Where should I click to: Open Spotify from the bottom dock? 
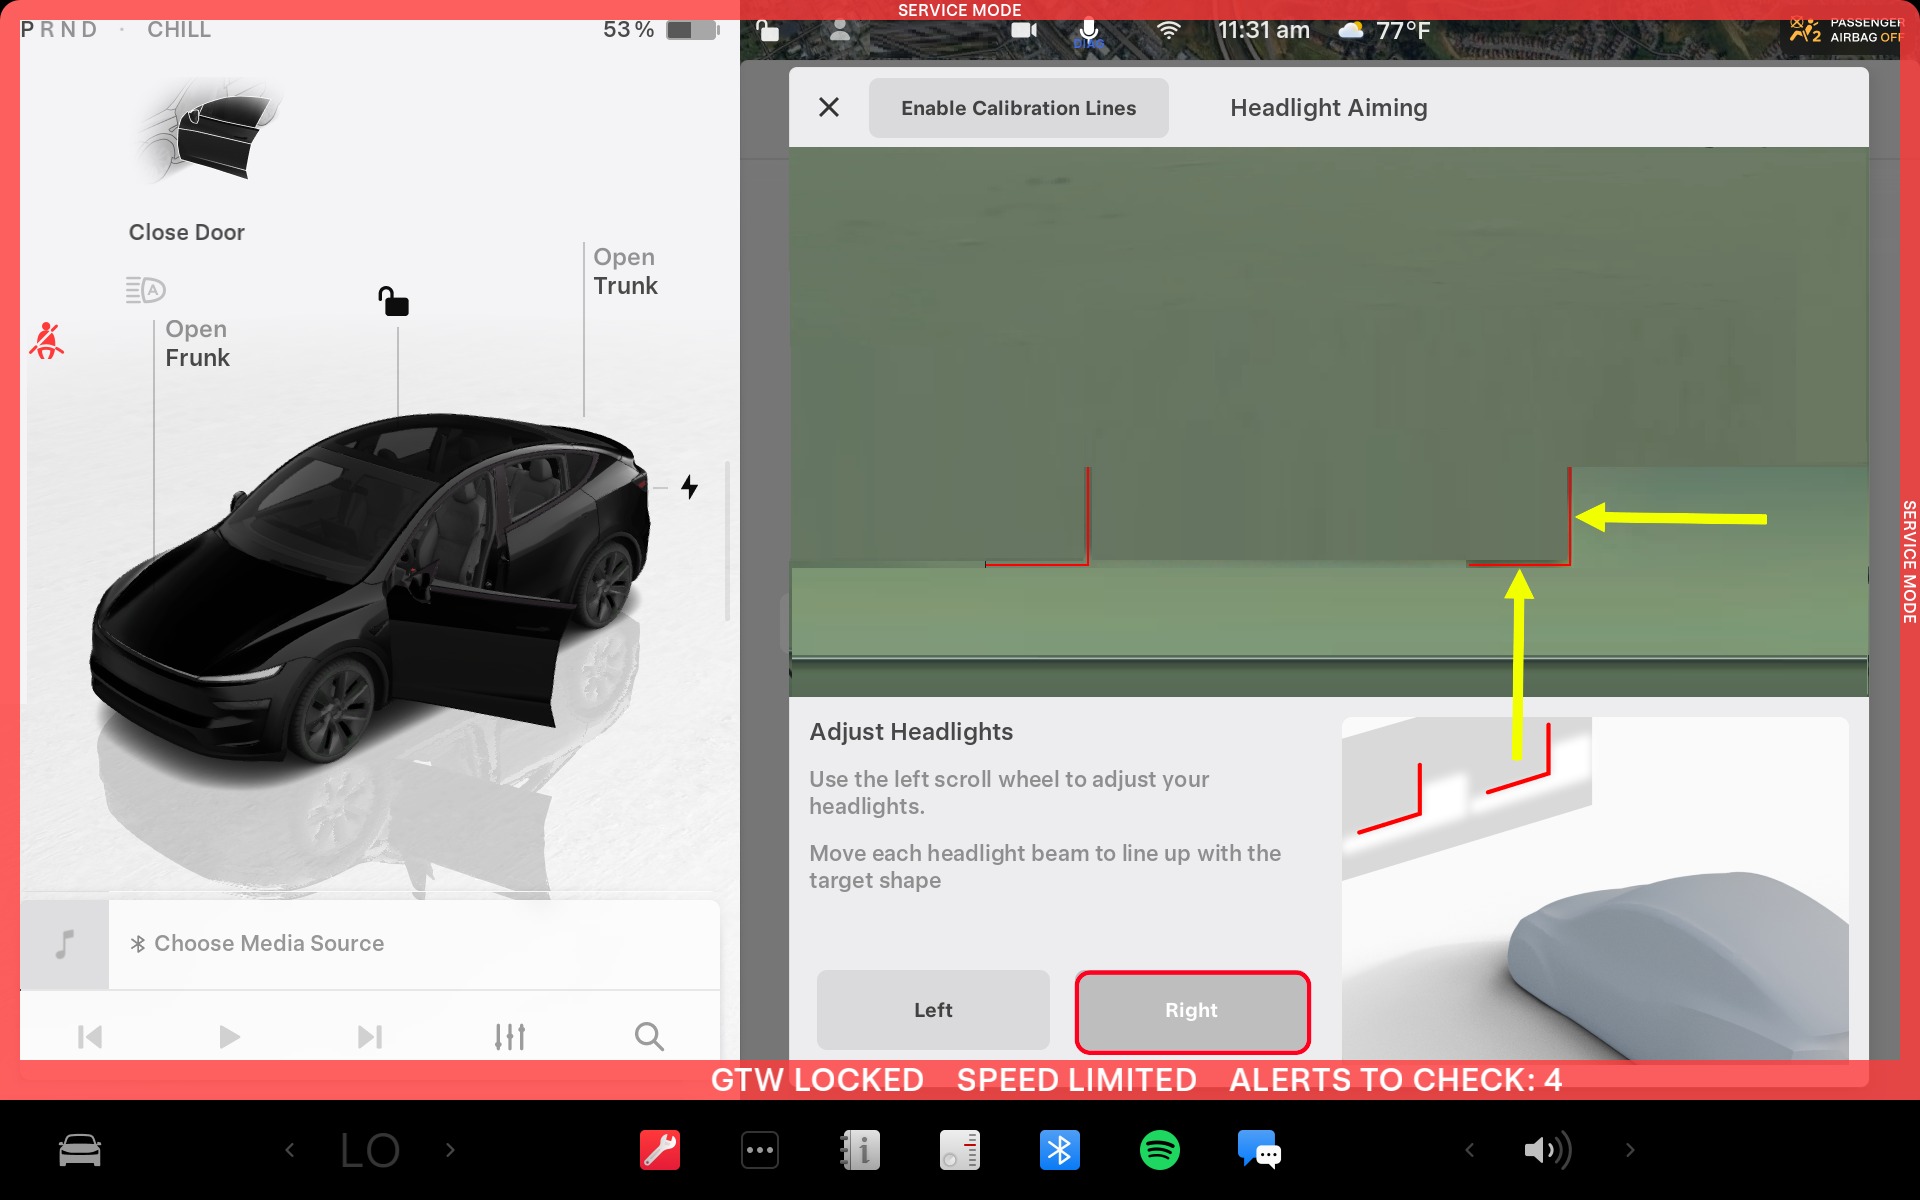click(1159, 1150)
